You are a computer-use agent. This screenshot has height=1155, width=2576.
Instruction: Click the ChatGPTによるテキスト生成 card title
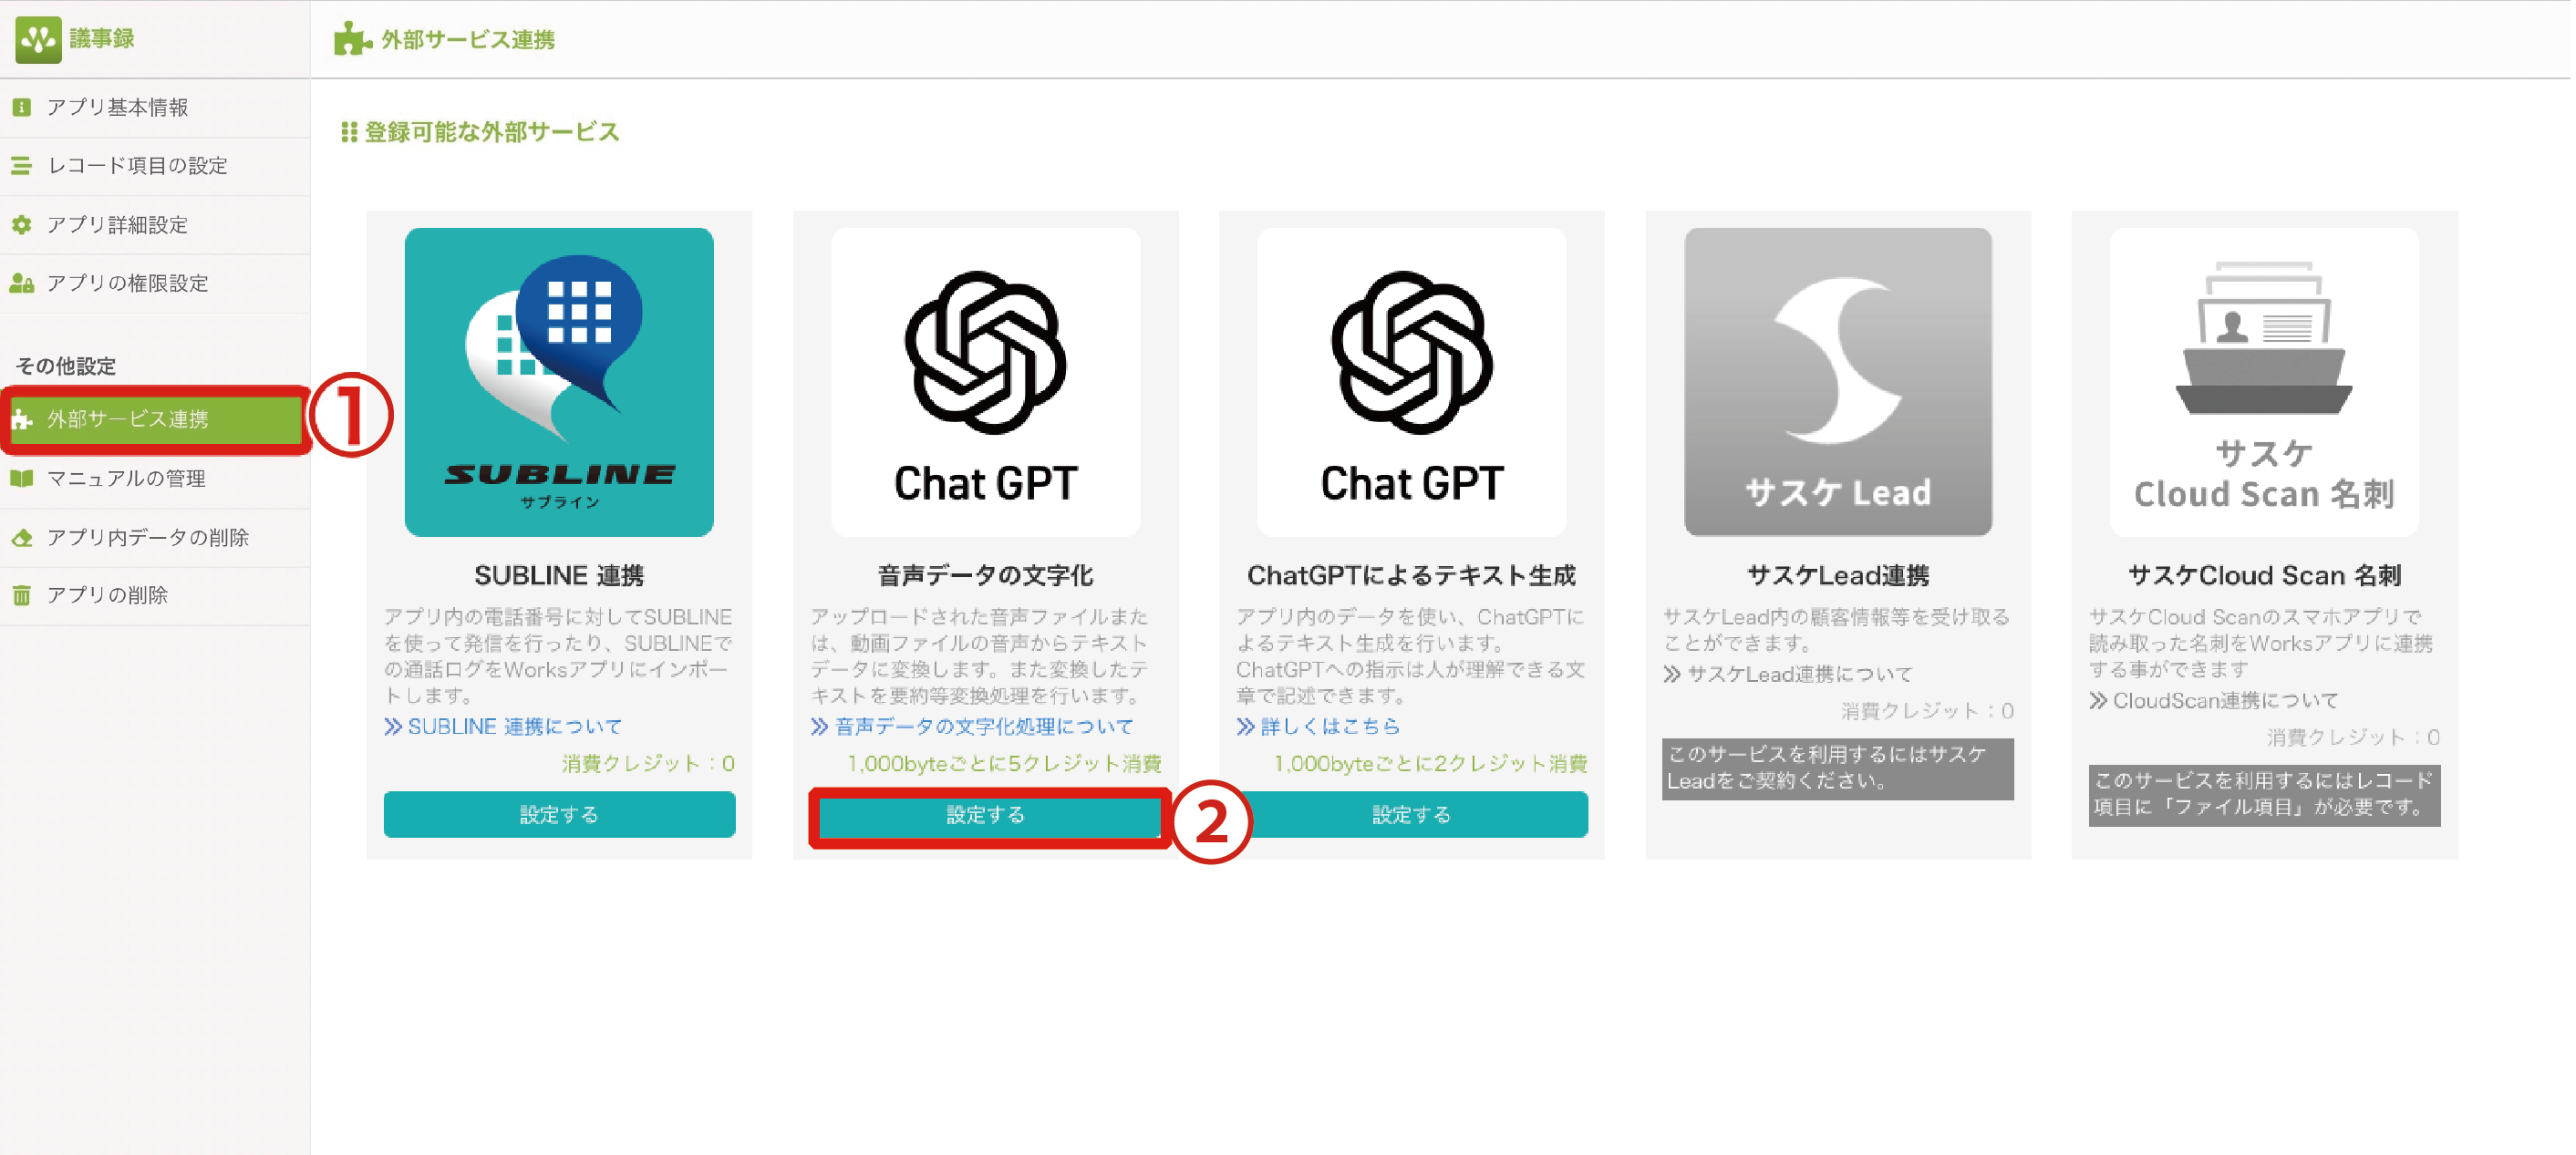point(1411,576)
